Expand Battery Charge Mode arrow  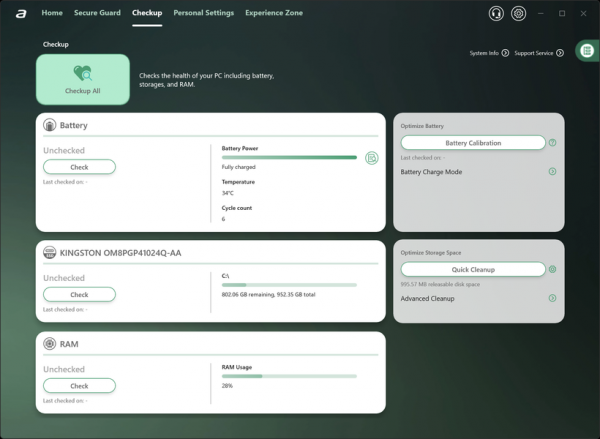click(x=552, y=171)
